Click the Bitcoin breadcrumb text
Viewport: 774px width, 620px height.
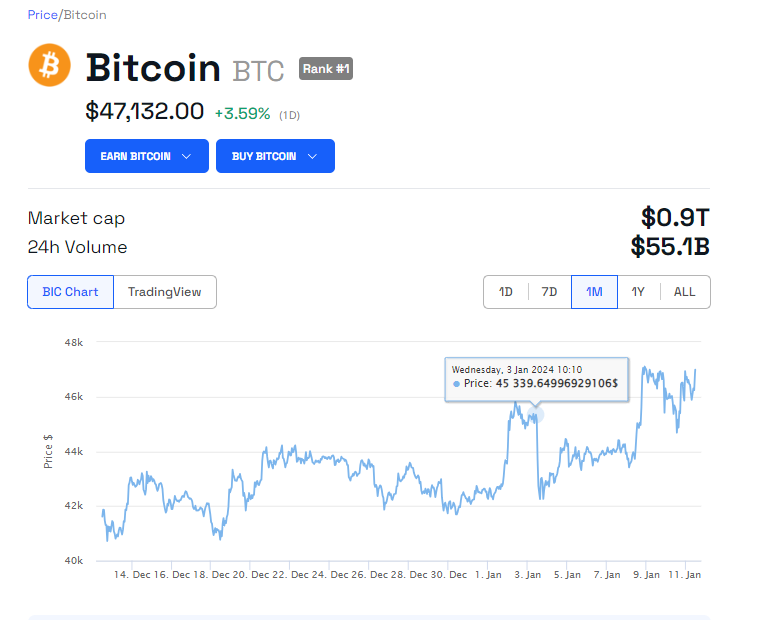pyautogui.click(x=85, y=15)
